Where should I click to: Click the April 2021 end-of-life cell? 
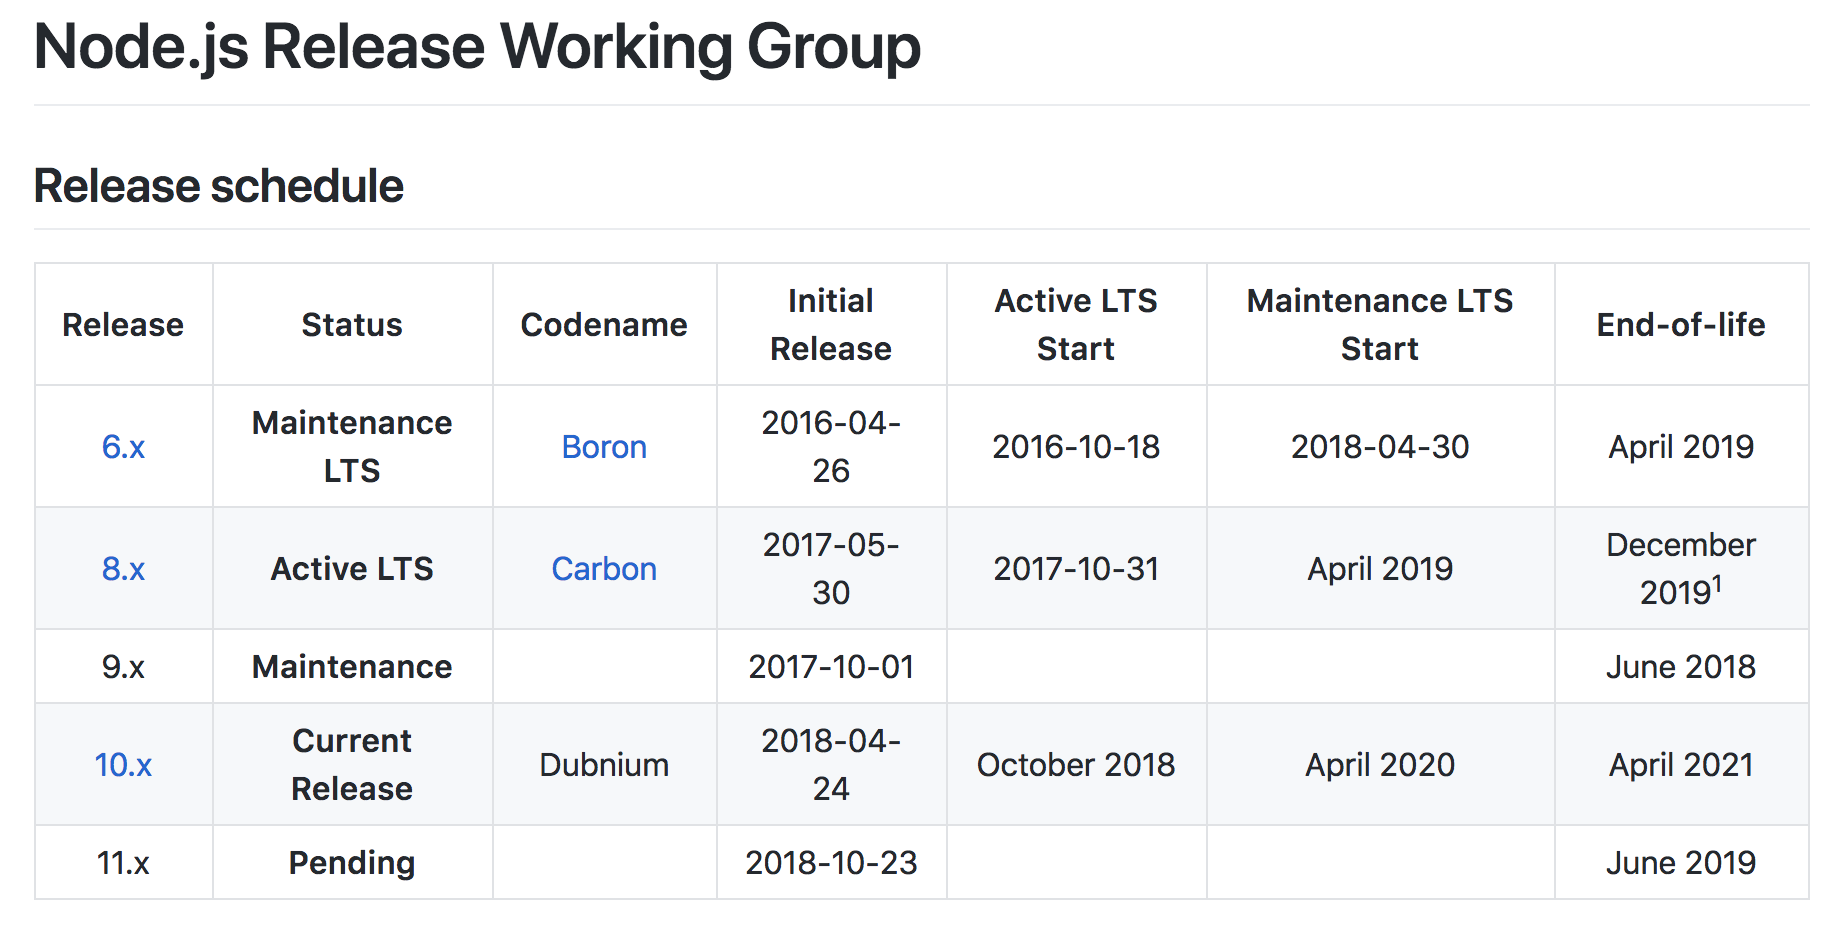coord(1681,765)
